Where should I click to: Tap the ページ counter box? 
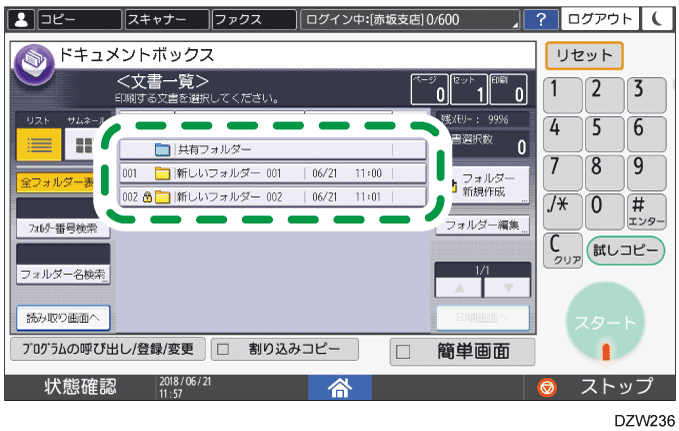click(430, 90)
